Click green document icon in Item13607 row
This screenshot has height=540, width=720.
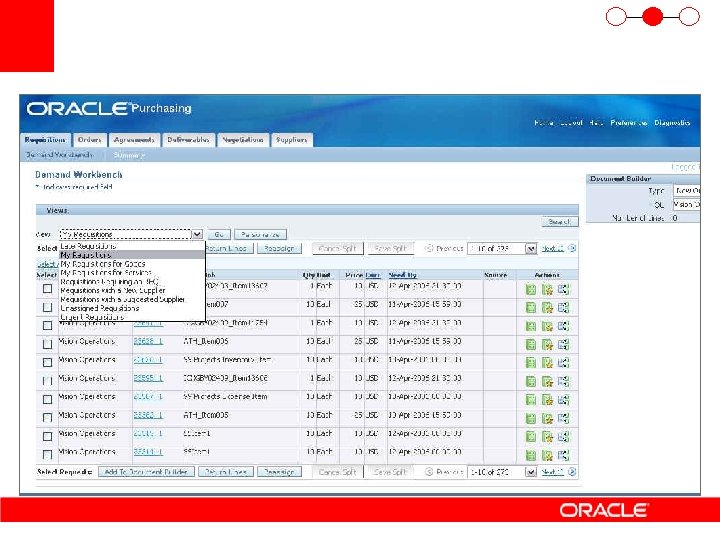pos(531,289)
